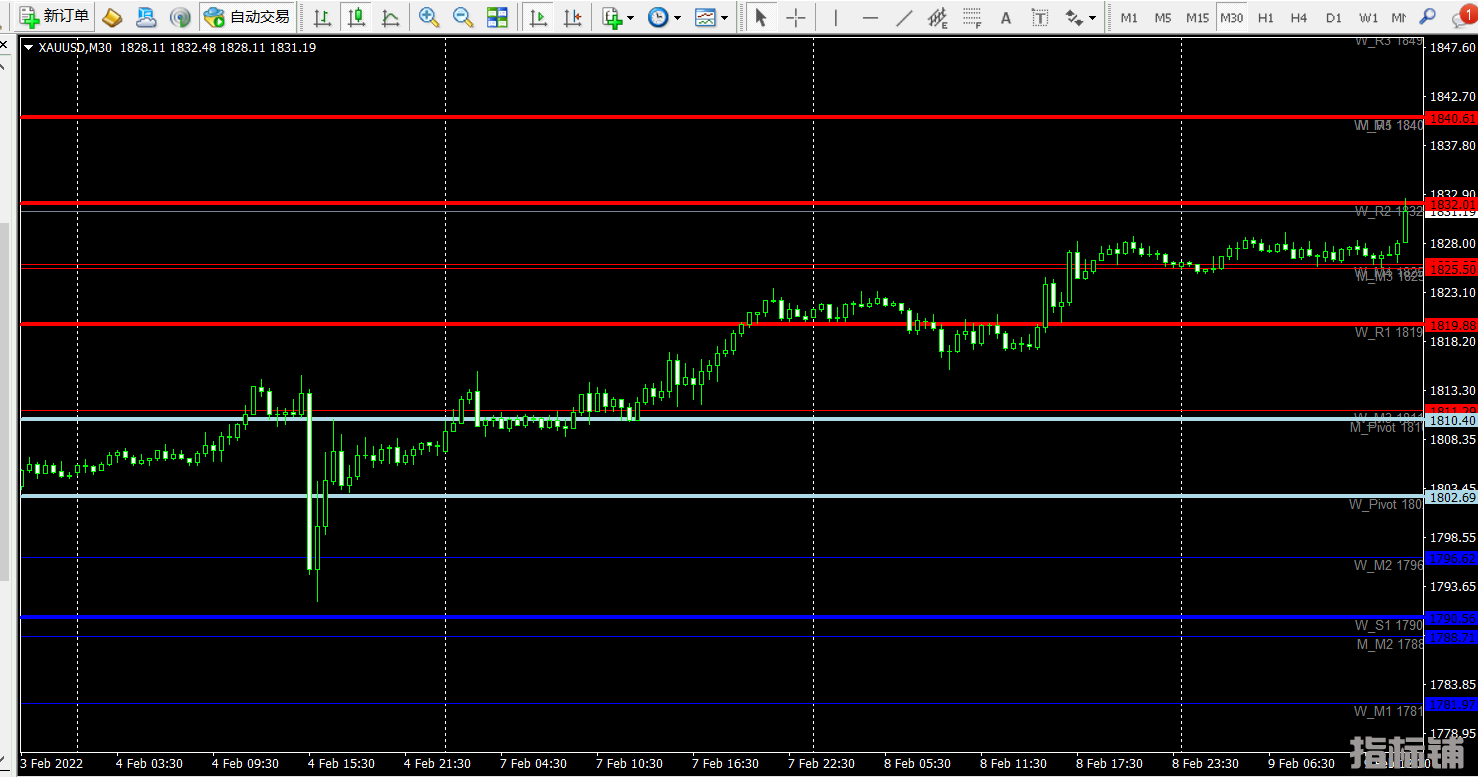Switch chart to bar chart mode
Image resolution: width=1478 pixels, height=777 pixels.
pos(322,17)
